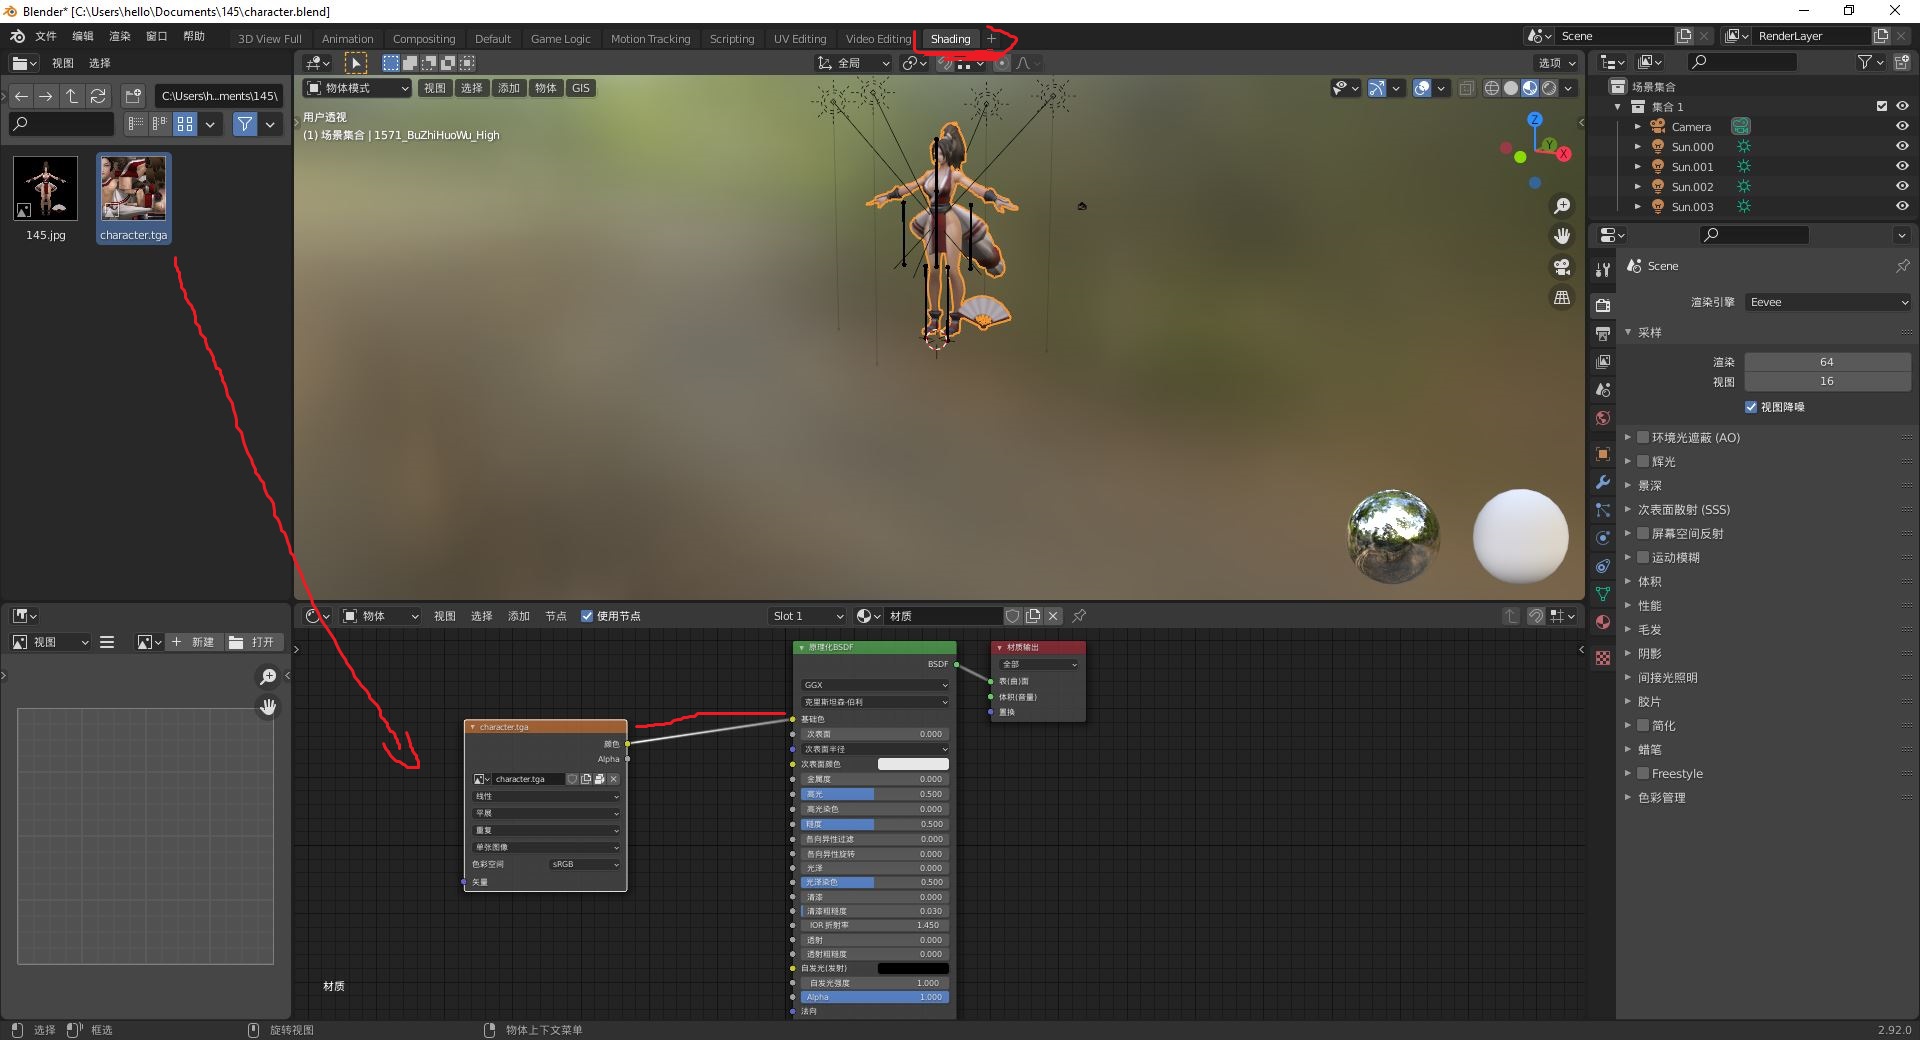Refresh the file browser listing
The height and width of the screenshot is (1040, 1920).
point(98,96)
